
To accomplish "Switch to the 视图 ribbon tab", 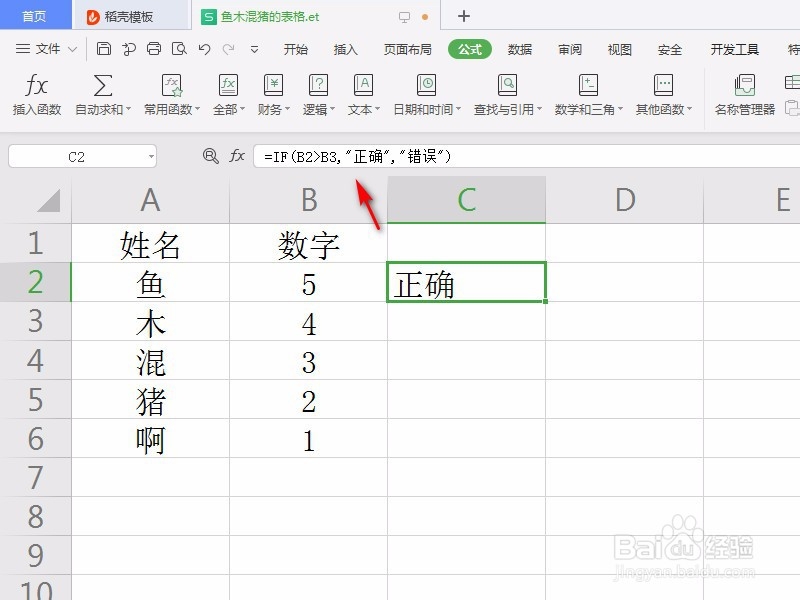I will (620, 49).
